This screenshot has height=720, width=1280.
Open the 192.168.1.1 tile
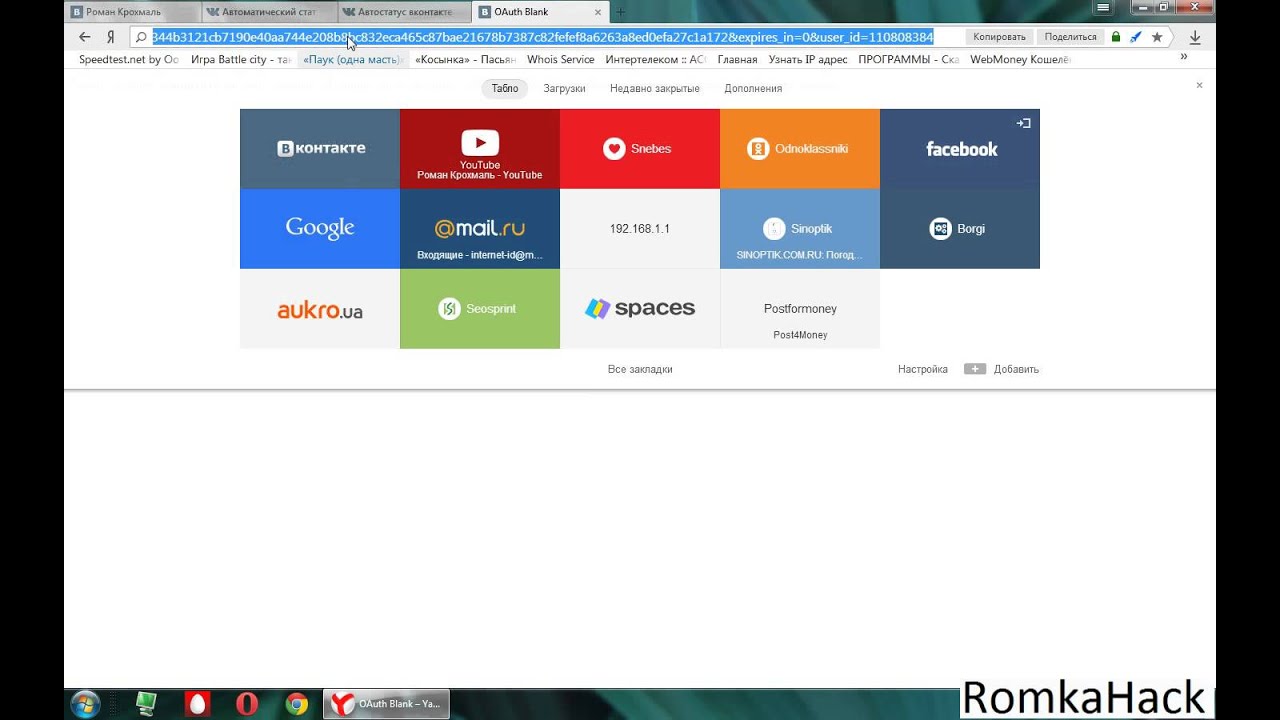pyautogui.click(x=640, y=229)
